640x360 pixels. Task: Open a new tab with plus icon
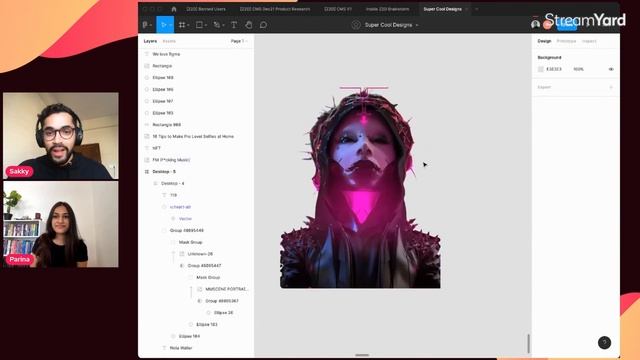(x=476, y=9)
